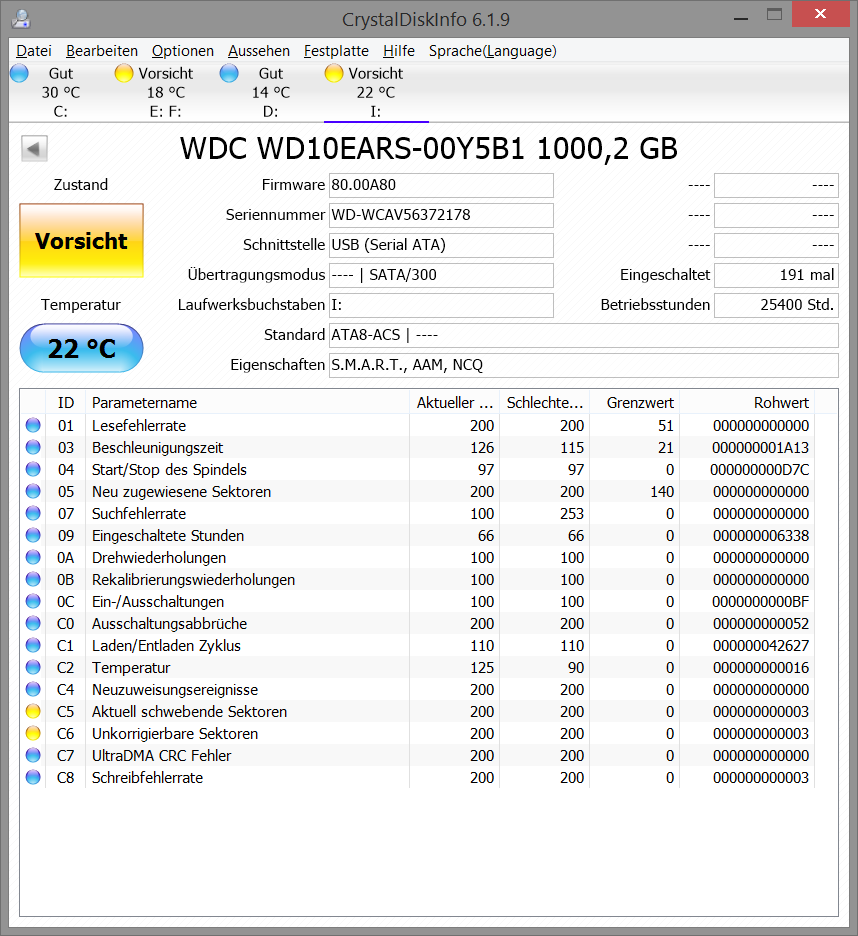
Task: Select the Unkorrigierbare Sektoren parameter name
Action: [x=175, y=734]
